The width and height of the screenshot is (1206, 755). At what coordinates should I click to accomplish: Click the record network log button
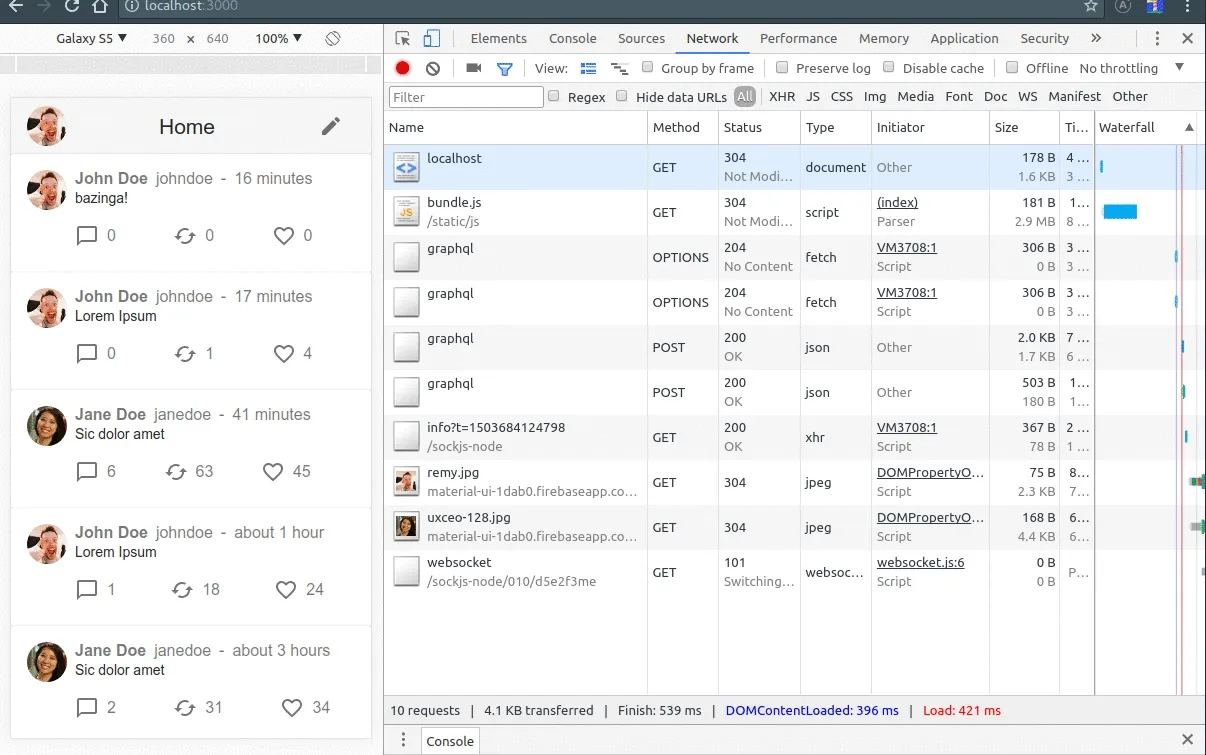[x=402, y=68]
